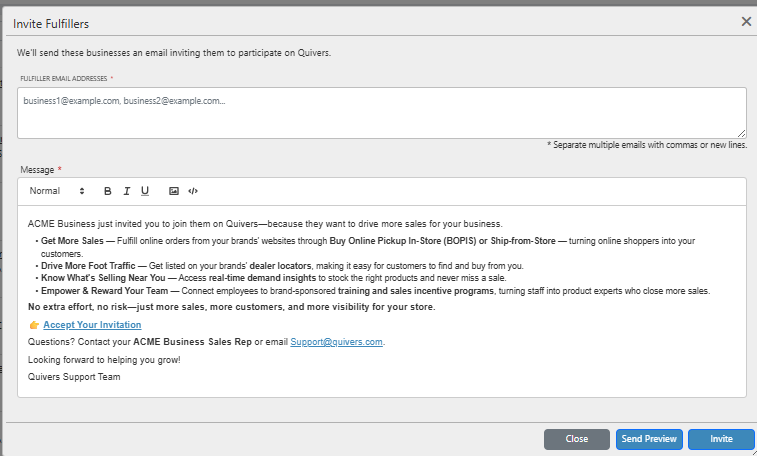
Task: Toggle bold formatting in message editor
Action: (x=108, y=191)
